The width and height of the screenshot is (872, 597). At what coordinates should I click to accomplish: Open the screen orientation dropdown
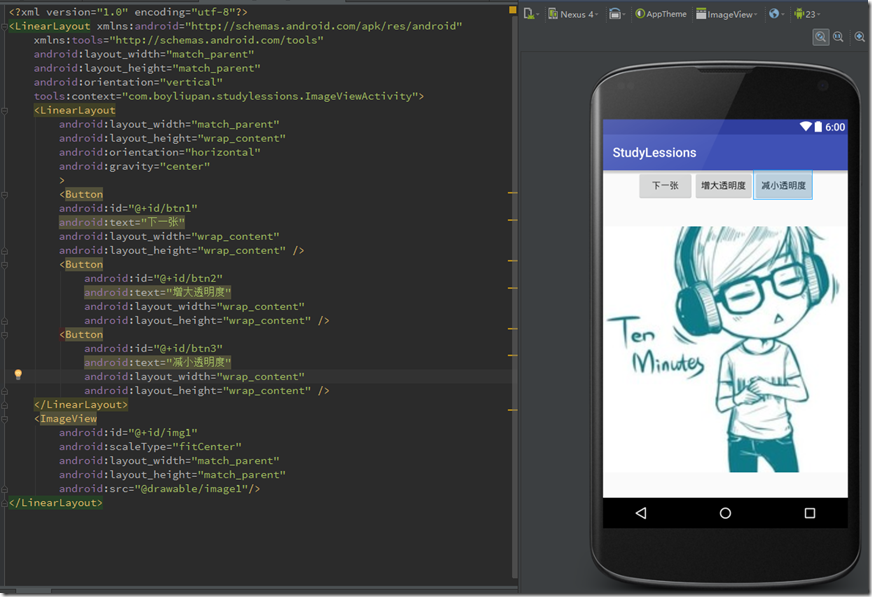[616, 14]
